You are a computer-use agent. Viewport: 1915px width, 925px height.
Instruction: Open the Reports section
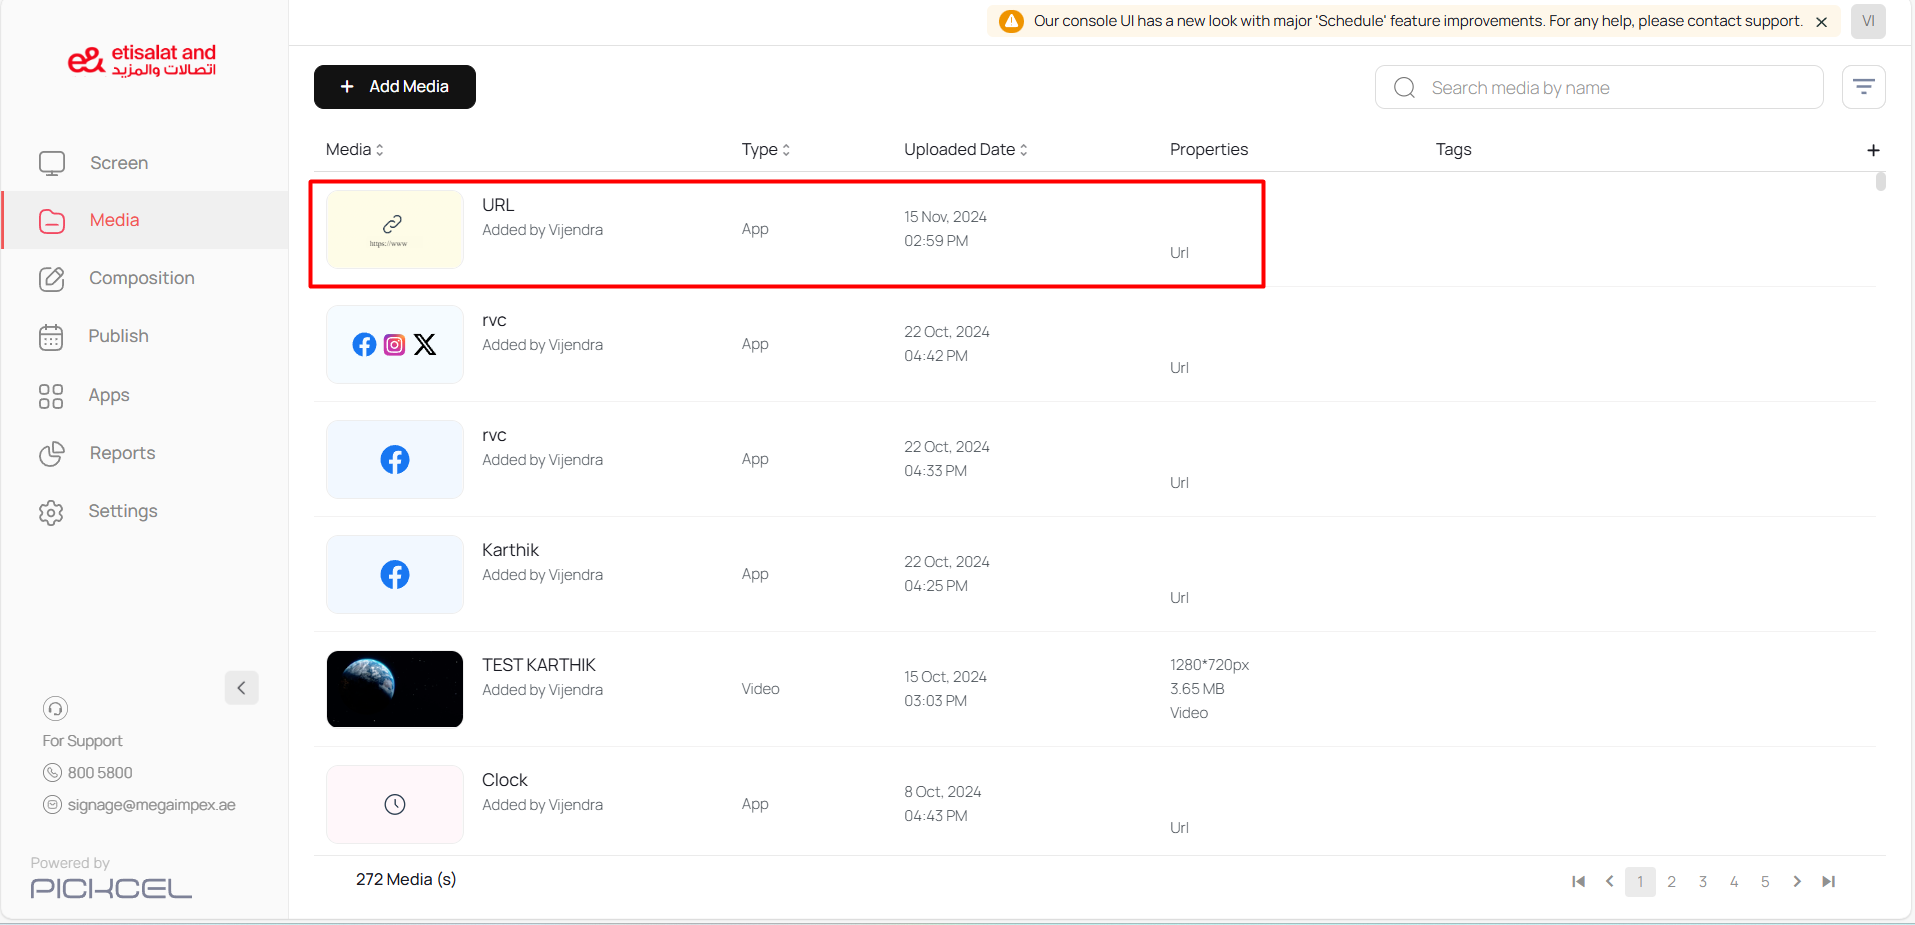(122, 453)
